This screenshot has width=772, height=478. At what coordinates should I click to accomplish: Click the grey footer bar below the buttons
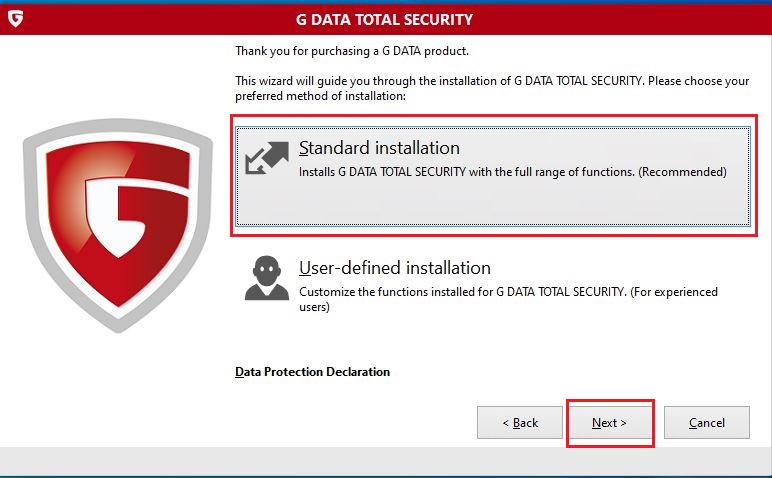click(386, 461)
